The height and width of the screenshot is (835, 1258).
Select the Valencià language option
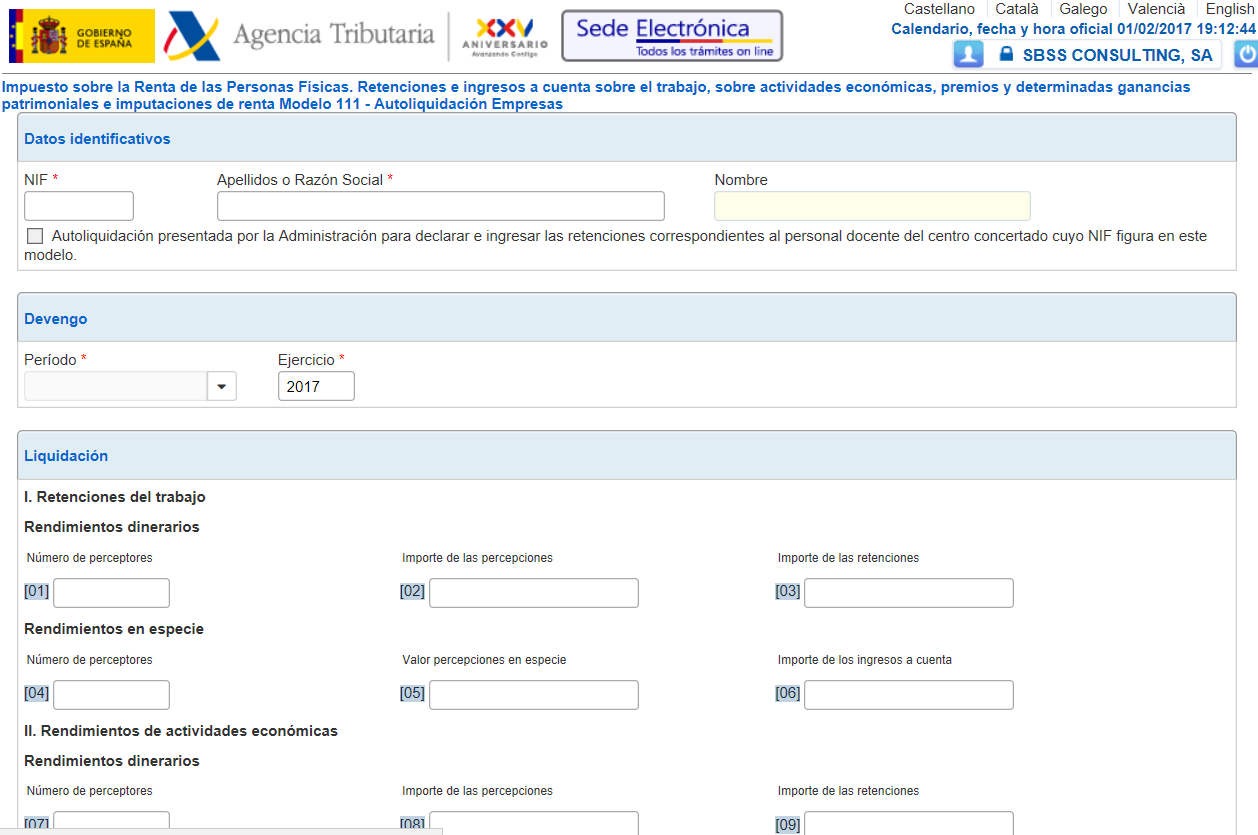(1156, 9)
